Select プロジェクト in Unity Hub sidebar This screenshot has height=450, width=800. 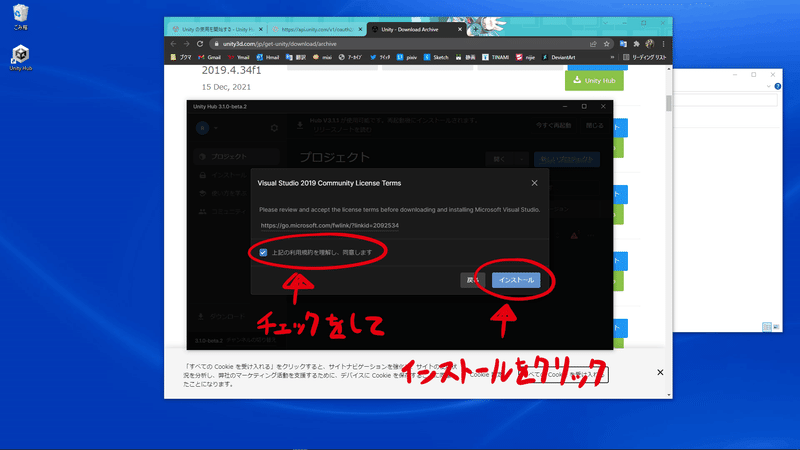(237, 157)
